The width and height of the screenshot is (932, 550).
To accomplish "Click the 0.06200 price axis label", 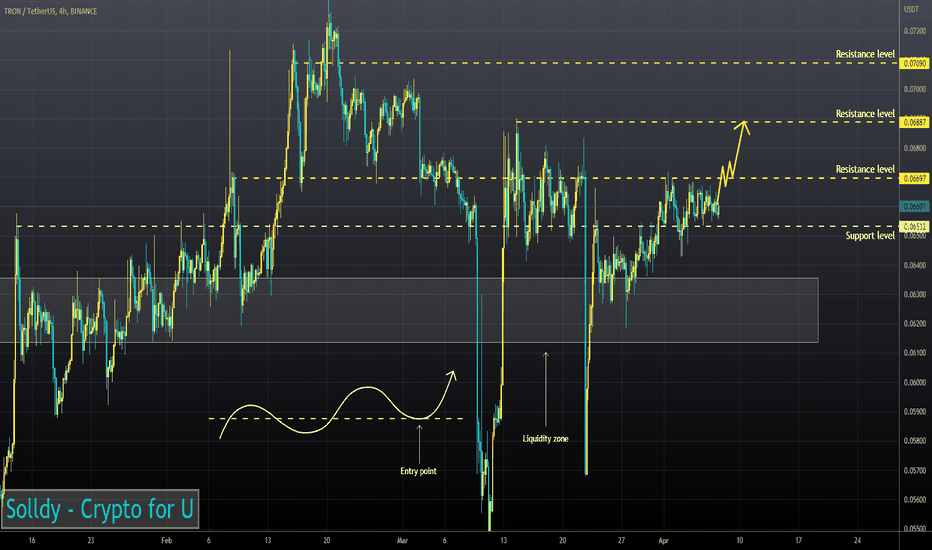I will pyautogui.click(x=915, y=323).
